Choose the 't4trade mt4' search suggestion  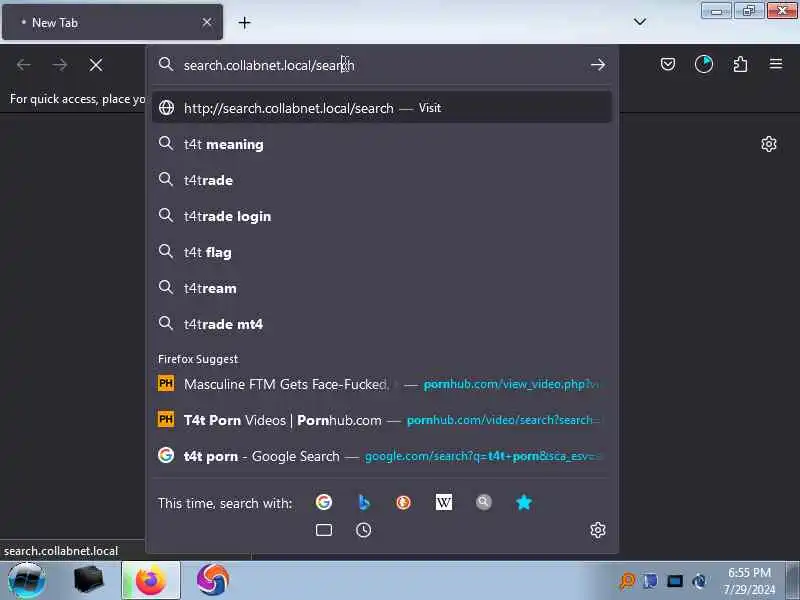[x=382, y=324]
